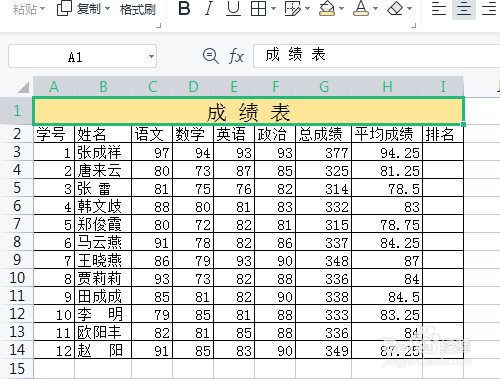
Task: Open font color dropdown arrow
Action: (x=375, y=9)
